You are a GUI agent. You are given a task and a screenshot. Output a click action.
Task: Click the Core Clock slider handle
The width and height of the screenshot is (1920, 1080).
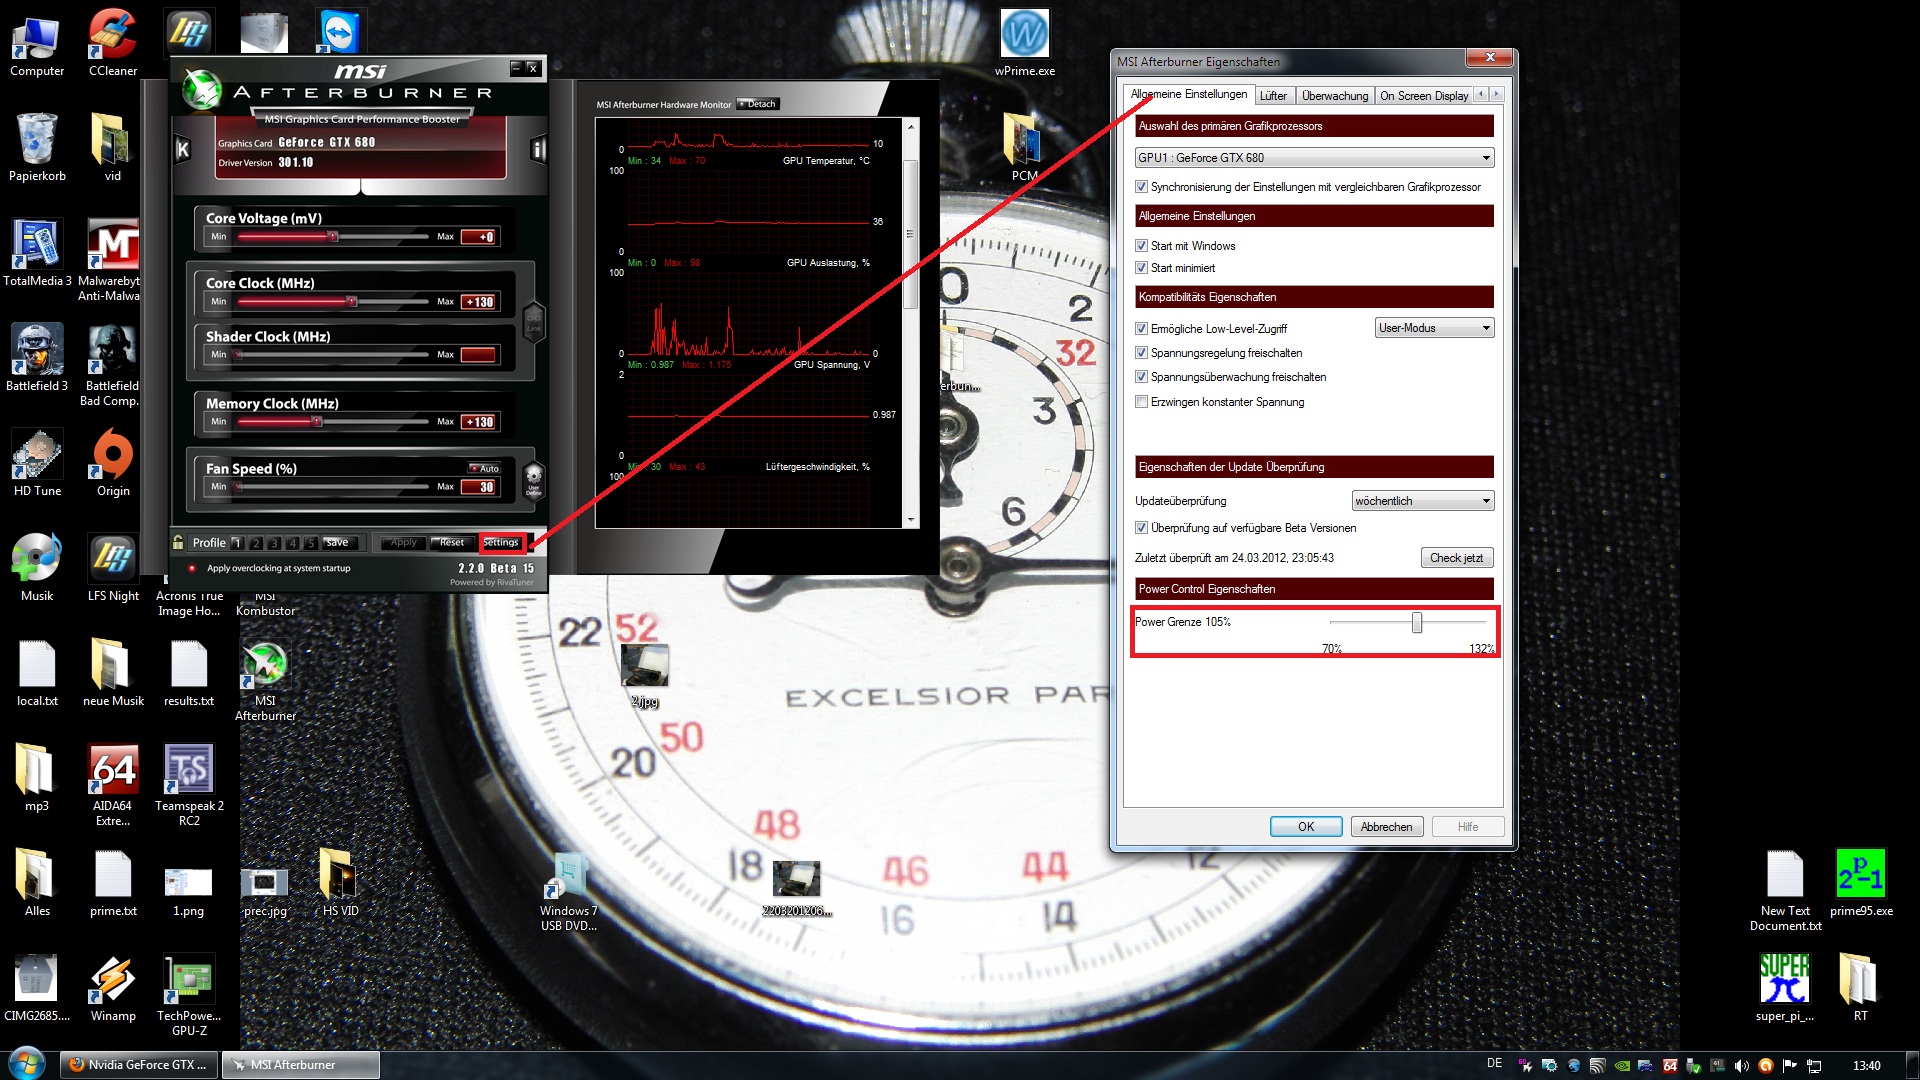(351, 301)
